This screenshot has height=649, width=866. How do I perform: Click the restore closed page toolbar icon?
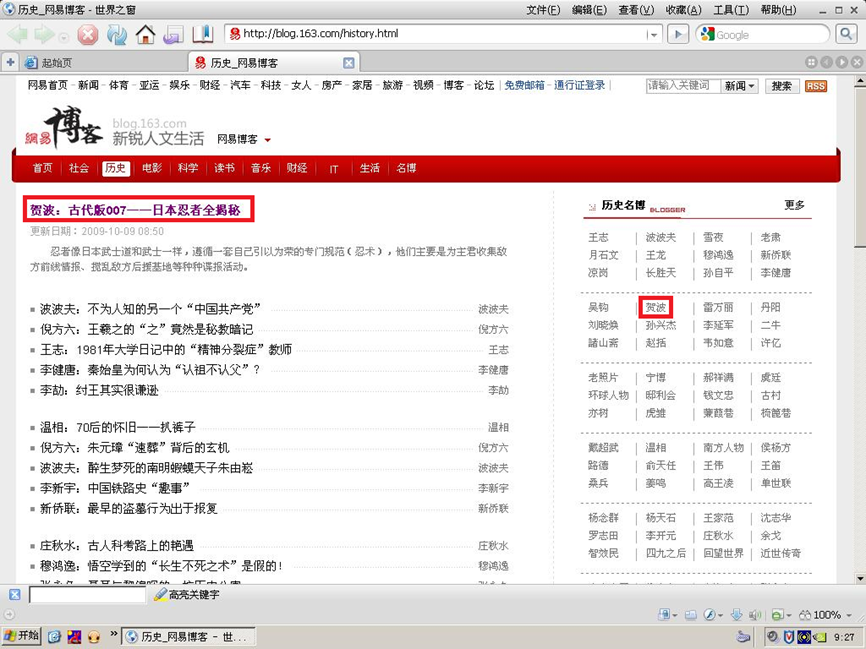pos(173,35)
